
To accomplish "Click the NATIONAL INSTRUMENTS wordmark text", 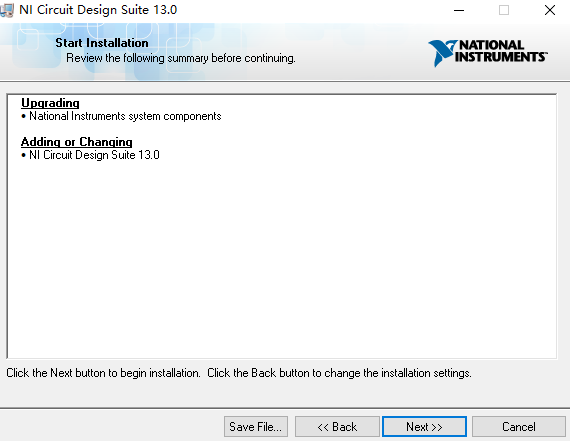I will coord(501,51).
